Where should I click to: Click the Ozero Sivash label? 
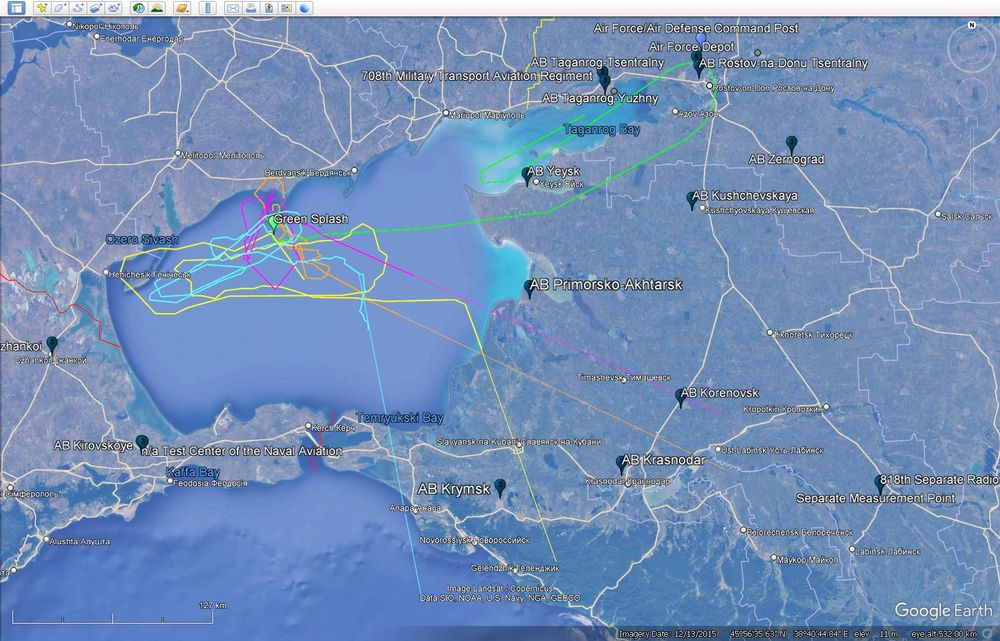[142, 240]
